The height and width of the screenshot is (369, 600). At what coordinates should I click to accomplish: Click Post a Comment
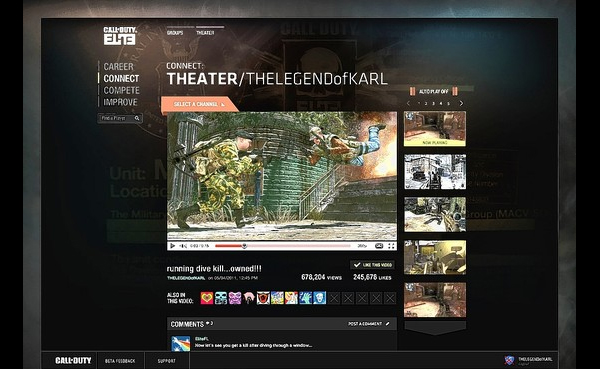(365, 324)
